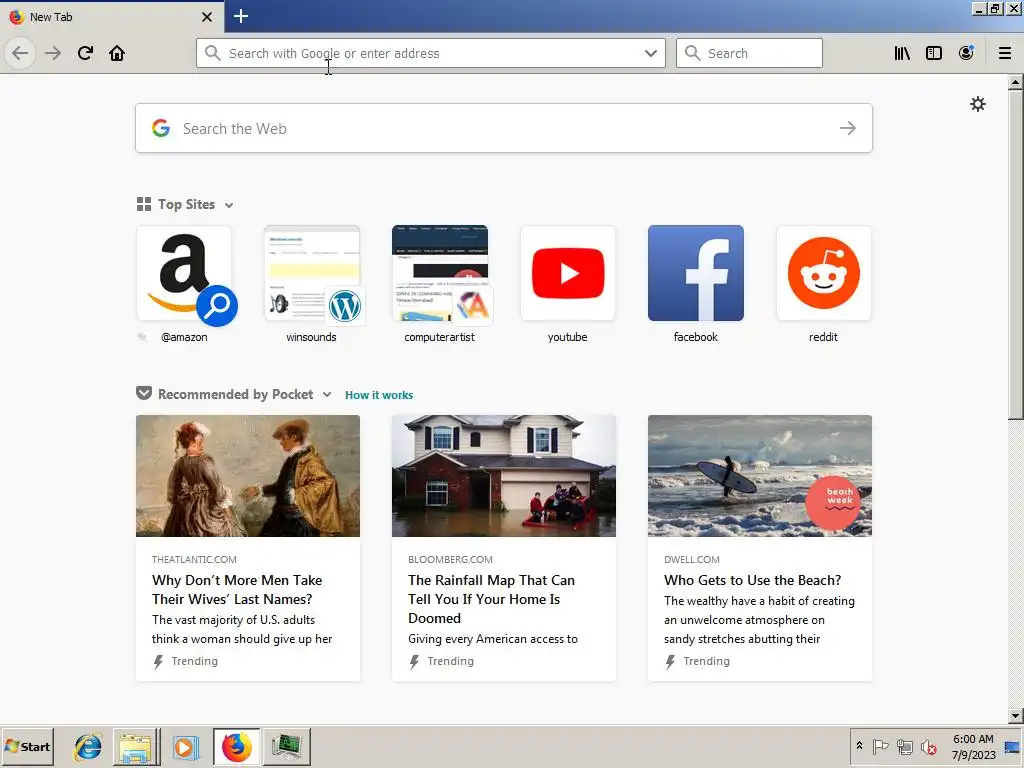Screen dimensions: 1024x768
Task: Click the Top Sites heading
Action: tap(186, 204)
